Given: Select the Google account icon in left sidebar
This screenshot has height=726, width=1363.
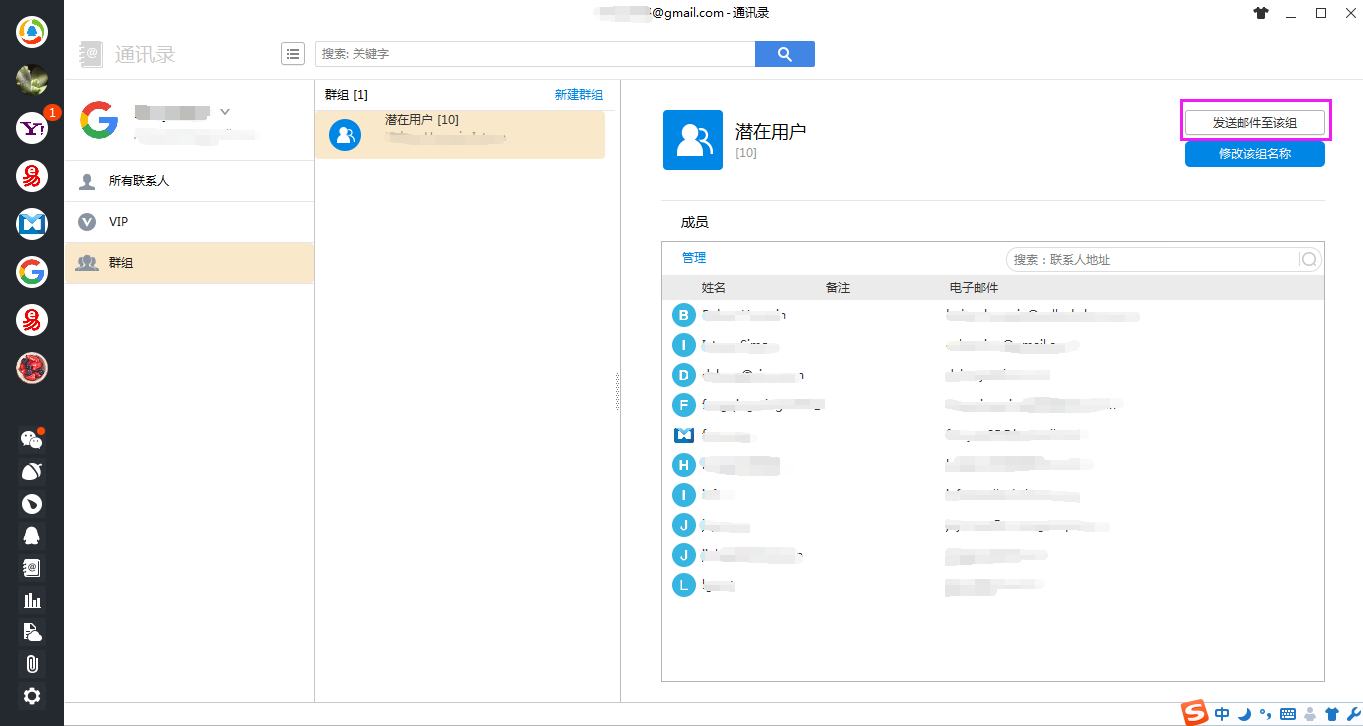Looking at the screenshot, I should point(31,271).
